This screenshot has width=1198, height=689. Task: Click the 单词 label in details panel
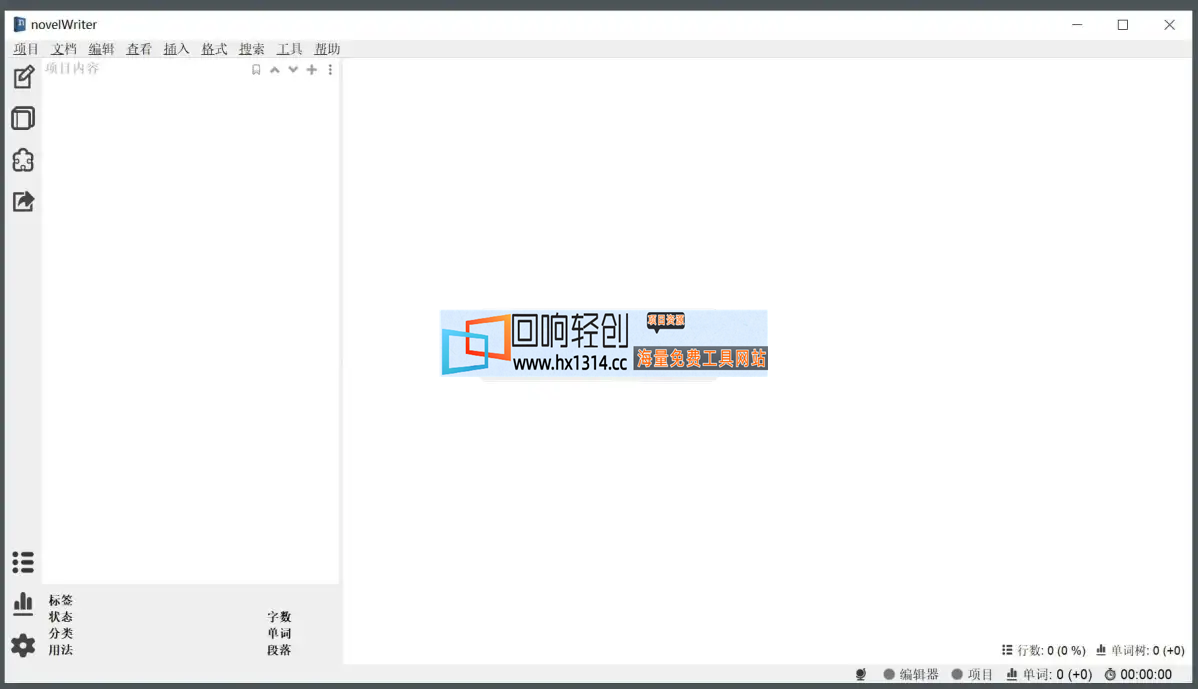pyautogui.click(x=280, y=633)
